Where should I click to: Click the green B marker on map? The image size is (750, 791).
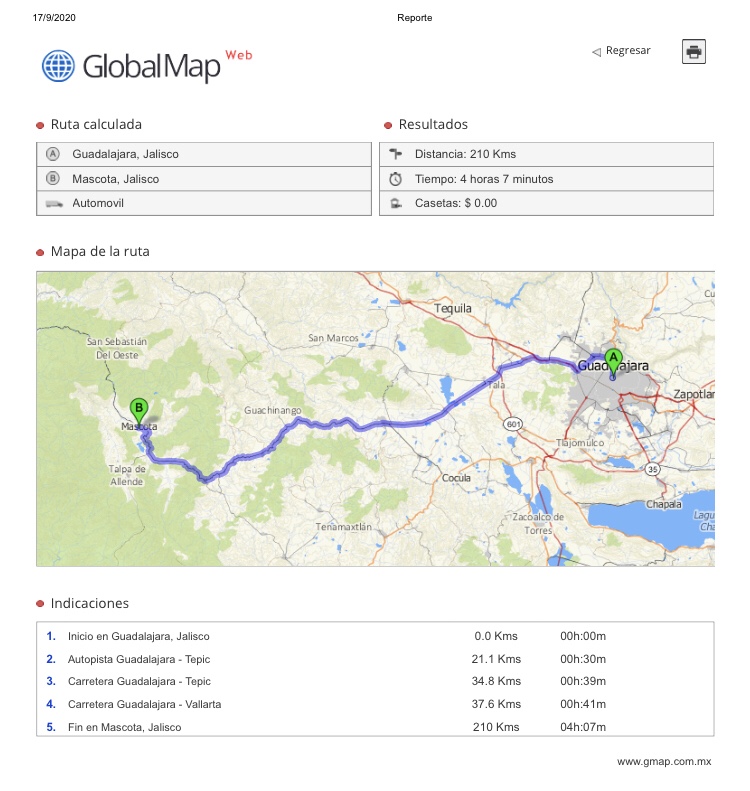click(x=140, y=408)
